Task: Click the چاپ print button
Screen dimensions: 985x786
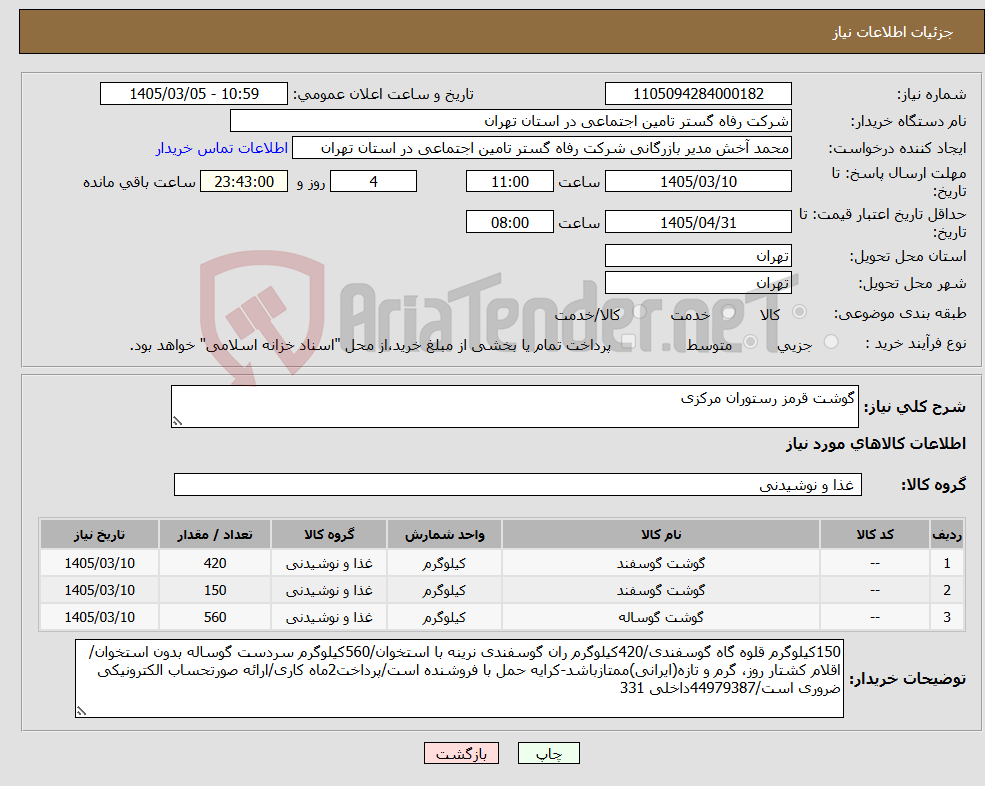Action: click(548, 753)
